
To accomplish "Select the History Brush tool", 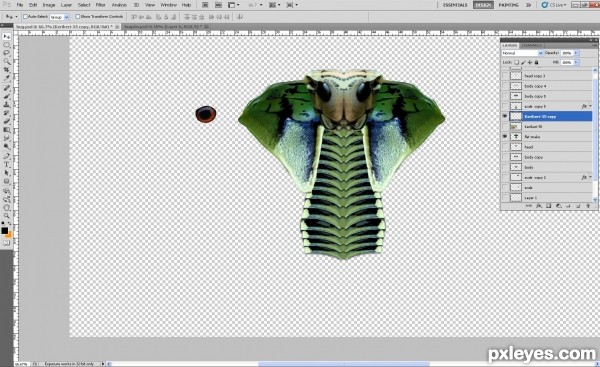I will [x=7, y=113].
